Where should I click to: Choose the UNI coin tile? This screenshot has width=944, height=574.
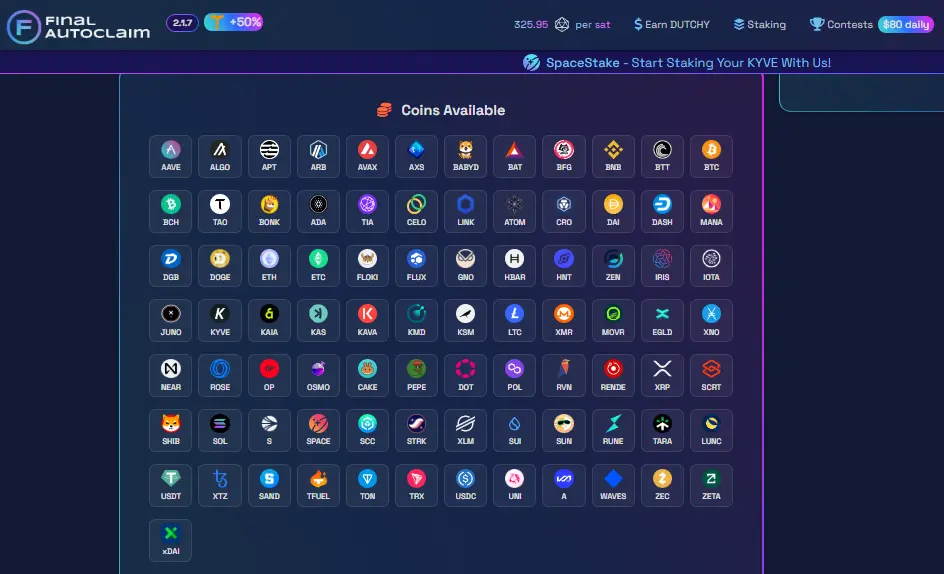pos(514,485)
